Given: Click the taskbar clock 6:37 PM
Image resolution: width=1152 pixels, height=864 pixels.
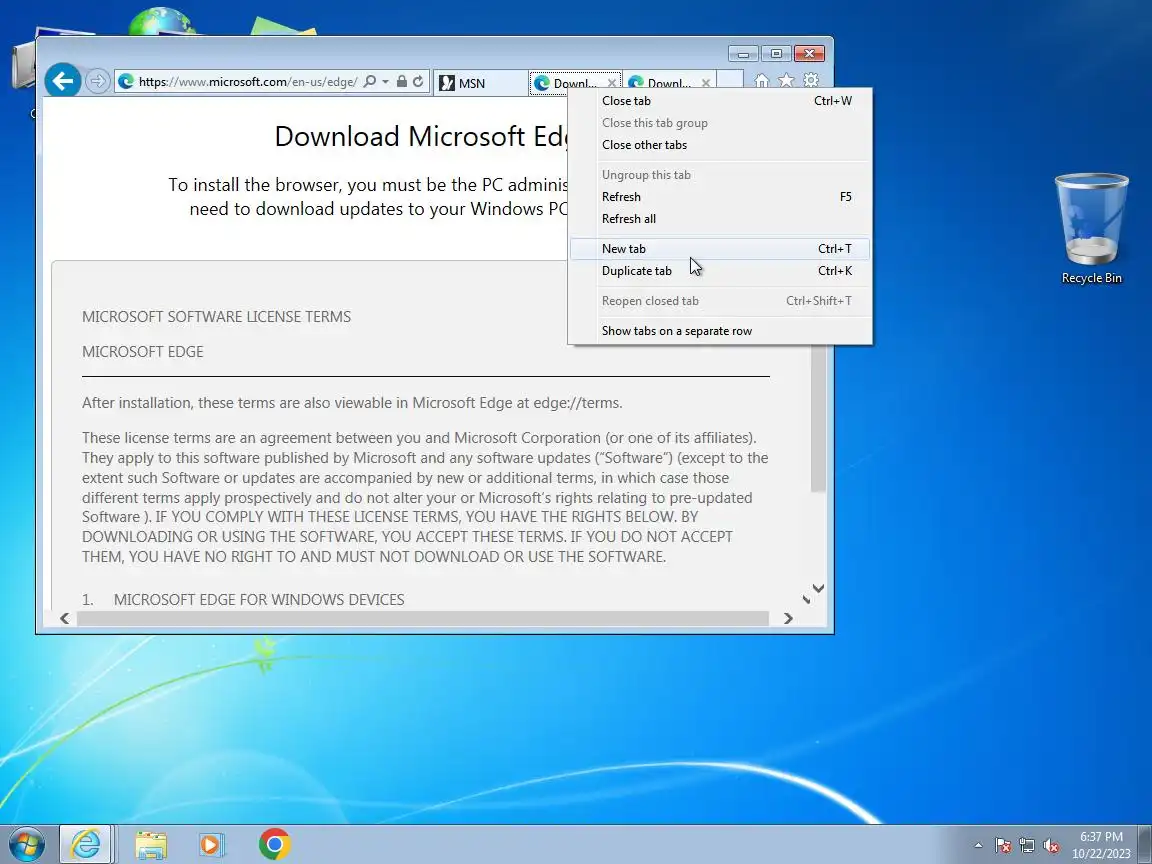Looking at the screenshot, I should tap(1101, 837).
